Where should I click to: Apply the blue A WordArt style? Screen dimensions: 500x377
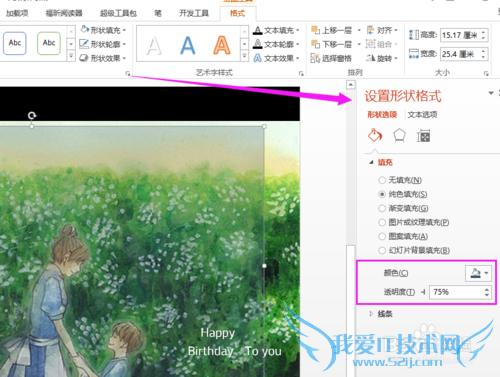tap(188, 45)
